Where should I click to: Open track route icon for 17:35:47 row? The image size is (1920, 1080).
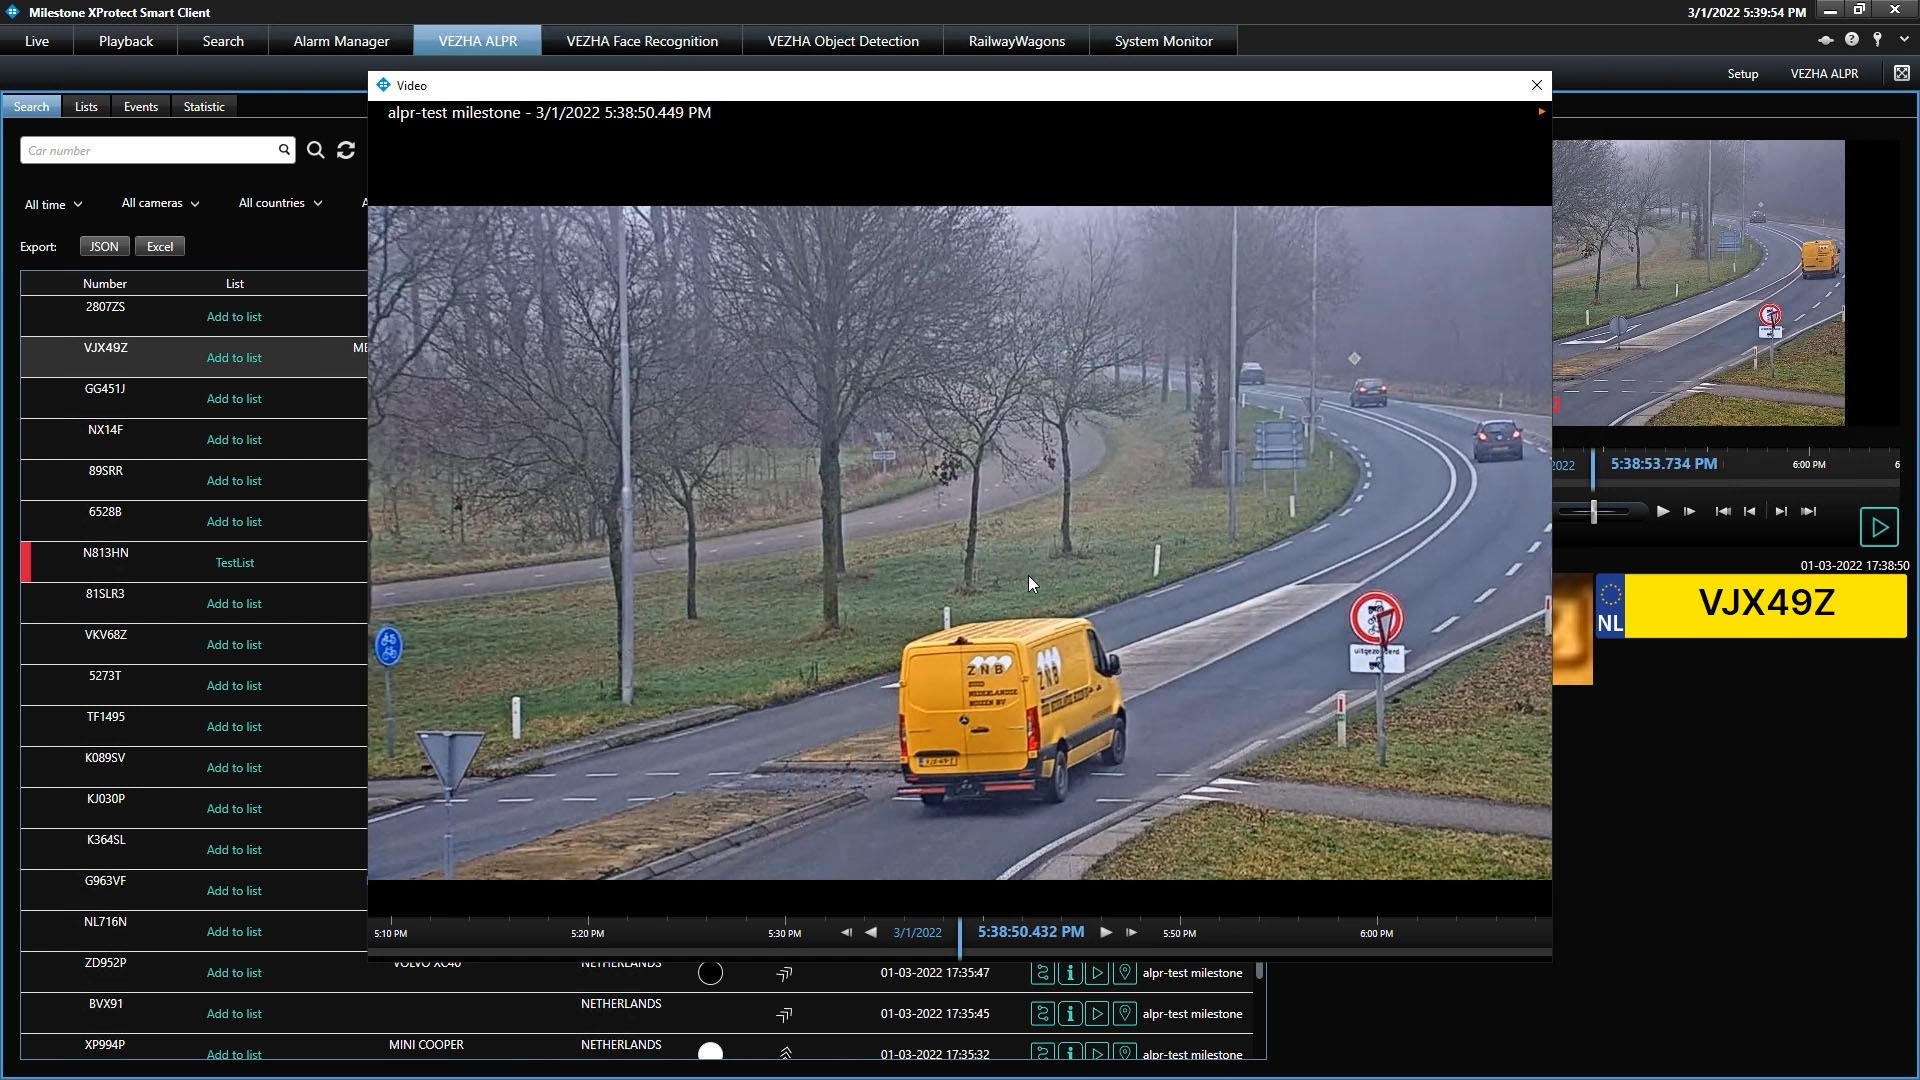1043,972
